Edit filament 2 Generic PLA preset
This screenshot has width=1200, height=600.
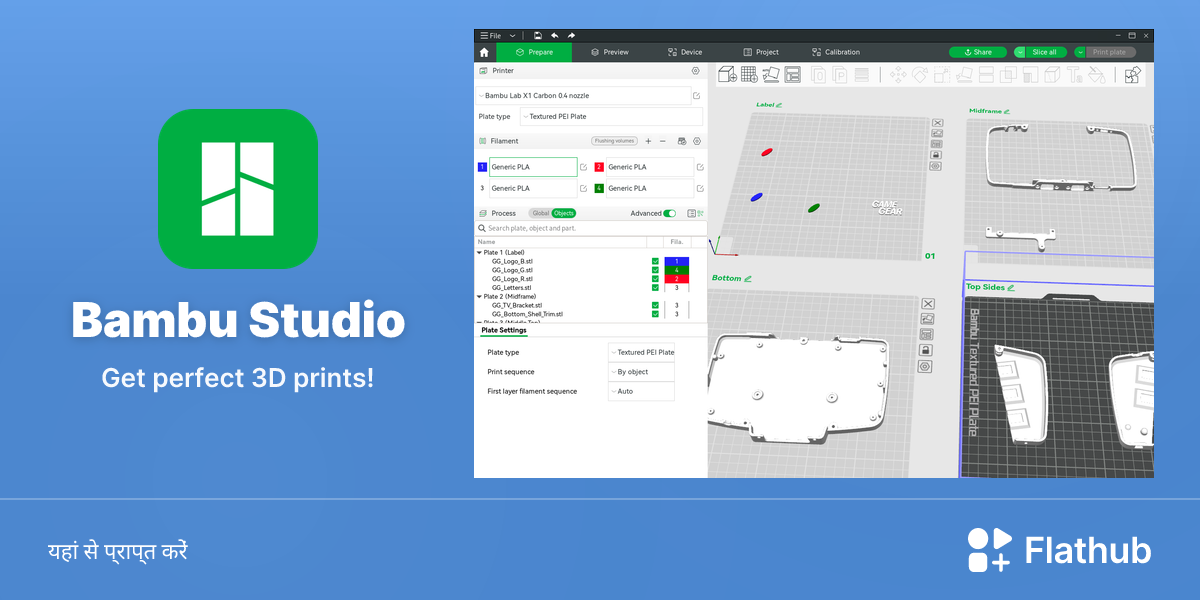700,167
